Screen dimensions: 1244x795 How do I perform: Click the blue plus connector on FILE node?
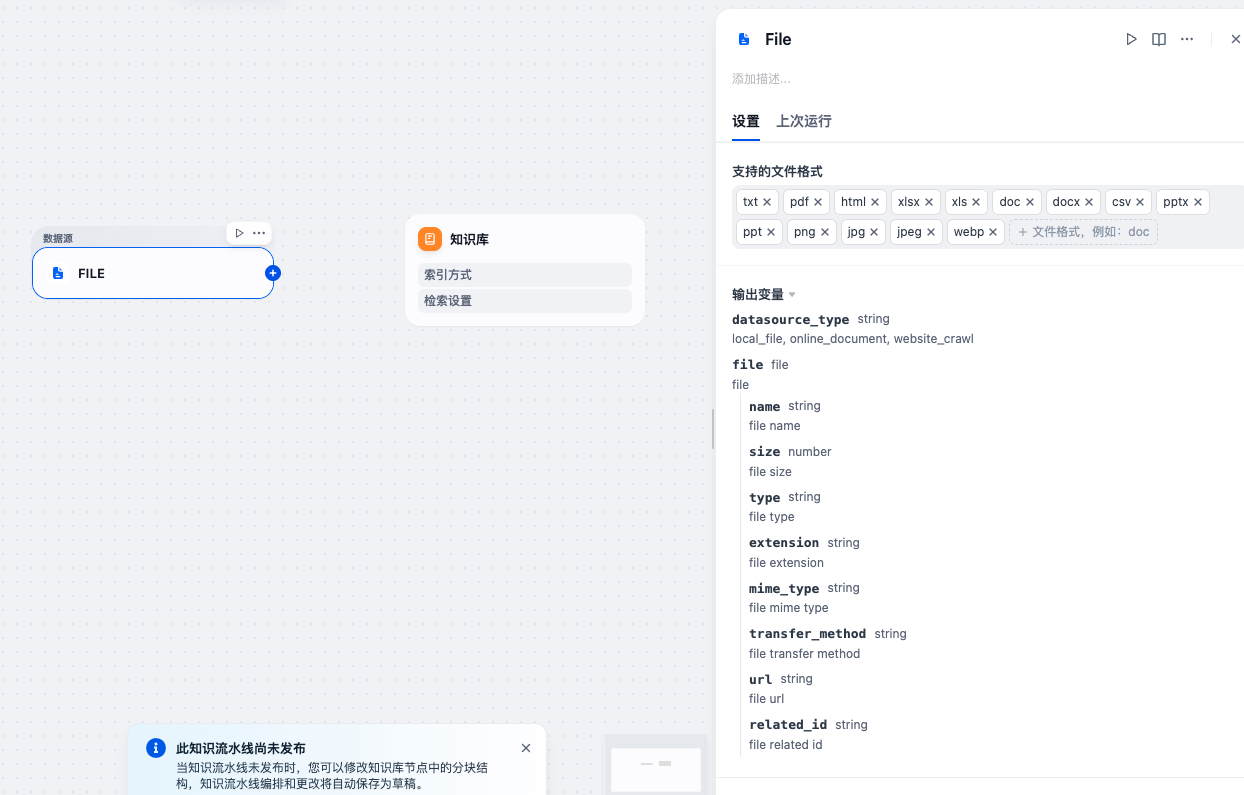tap(271, 272)
